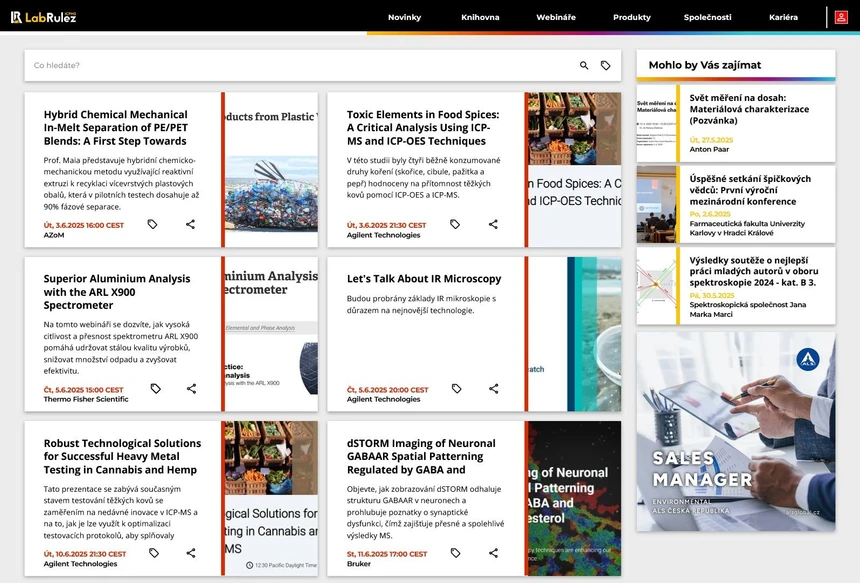This screenshot has width=860, height=583.
Task: Open the Kariéra menu
Action: [783, 17]
